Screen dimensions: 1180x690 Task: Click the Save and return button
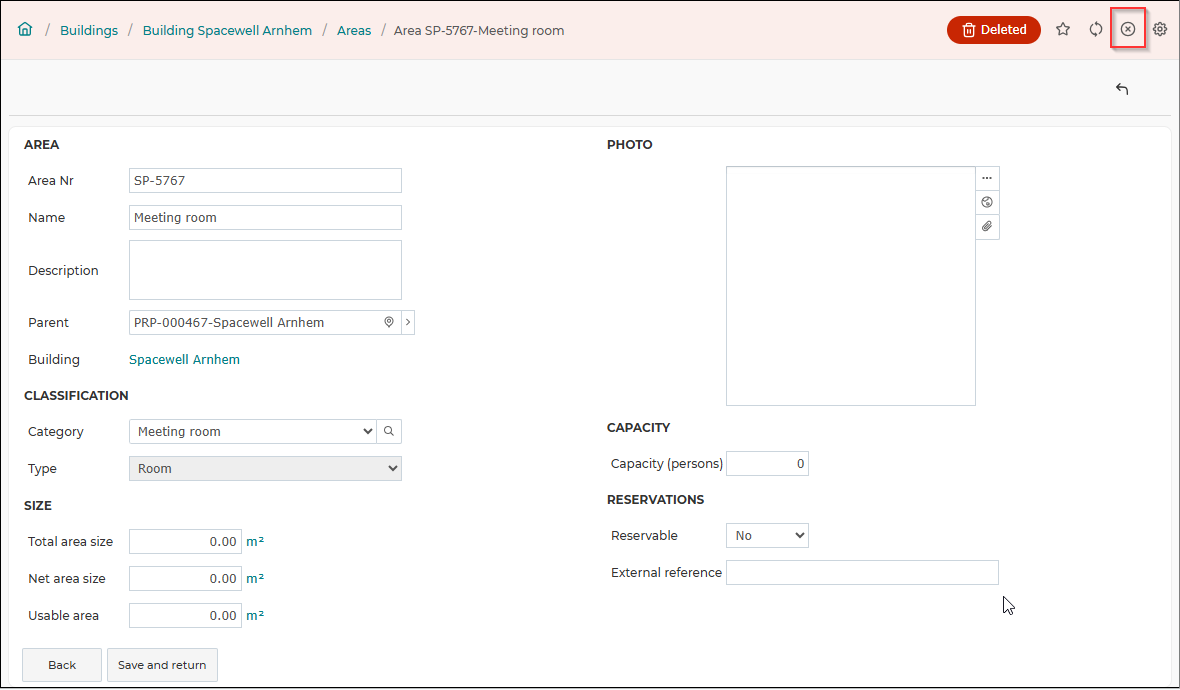(x=163, y=664)
